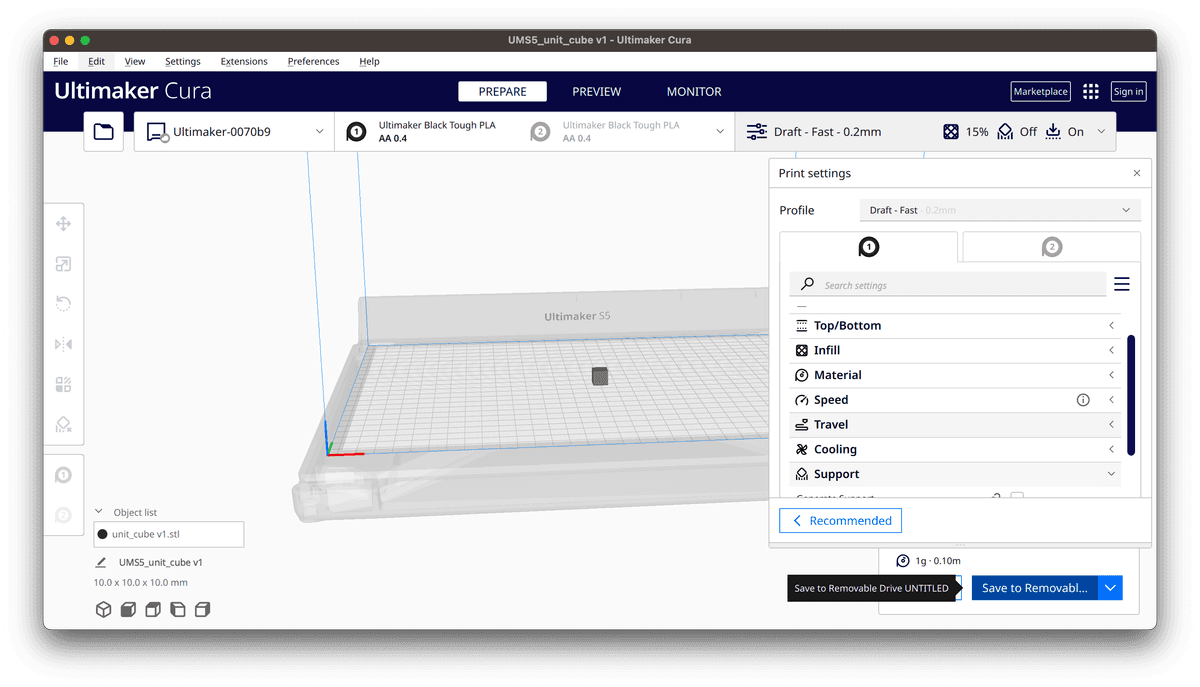Image resolution: width=1200 pixels, height=687 pixels.
Task: Go back to Recommended settings
Action: pyautogui.click(x=841, y=521)
